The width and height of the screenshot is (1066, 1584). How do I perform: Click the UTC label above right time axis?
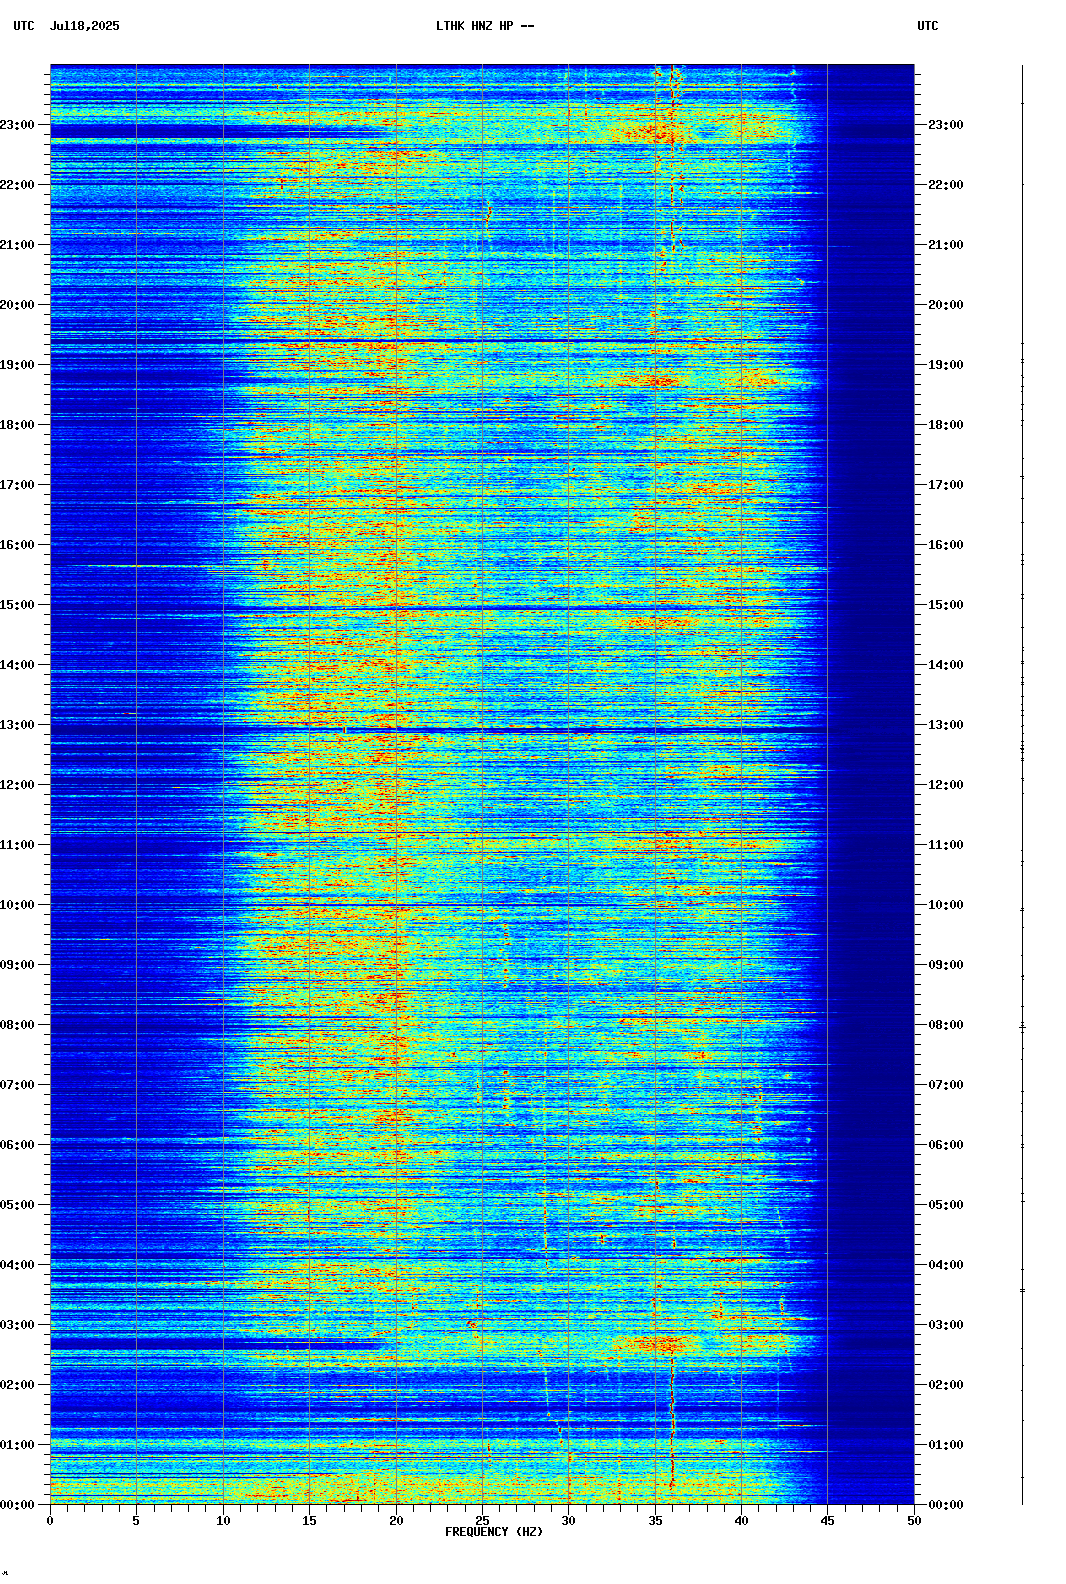pyautogui.click(x=928, y=26)
